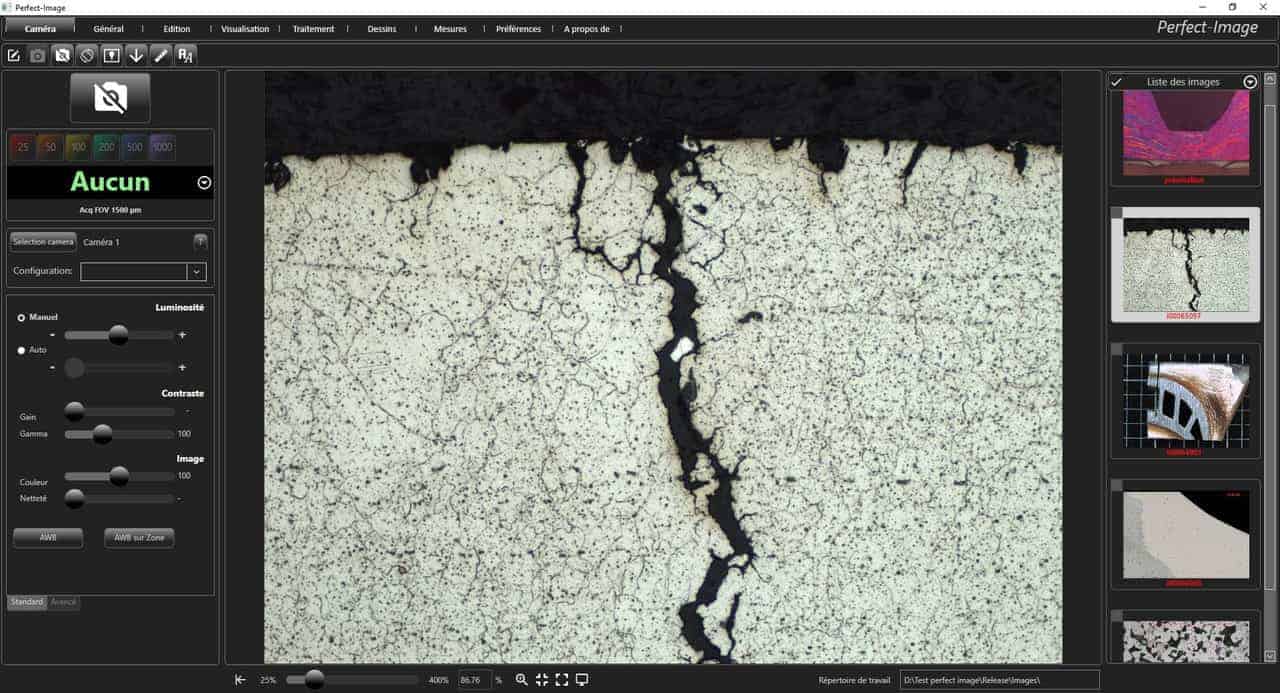
Task: Select the 50 objective magnification
Action: click(50, 147)
